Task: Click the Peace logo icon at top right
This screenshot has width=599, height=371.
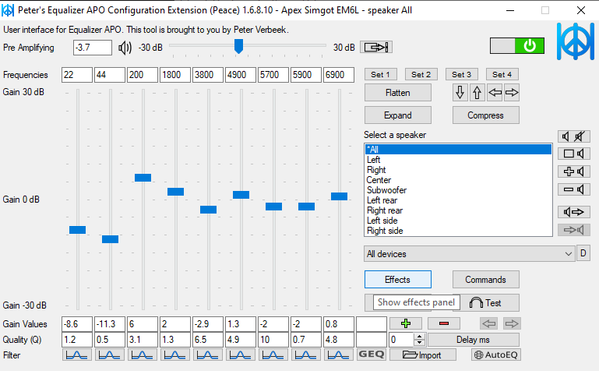Action: point(575,41)
